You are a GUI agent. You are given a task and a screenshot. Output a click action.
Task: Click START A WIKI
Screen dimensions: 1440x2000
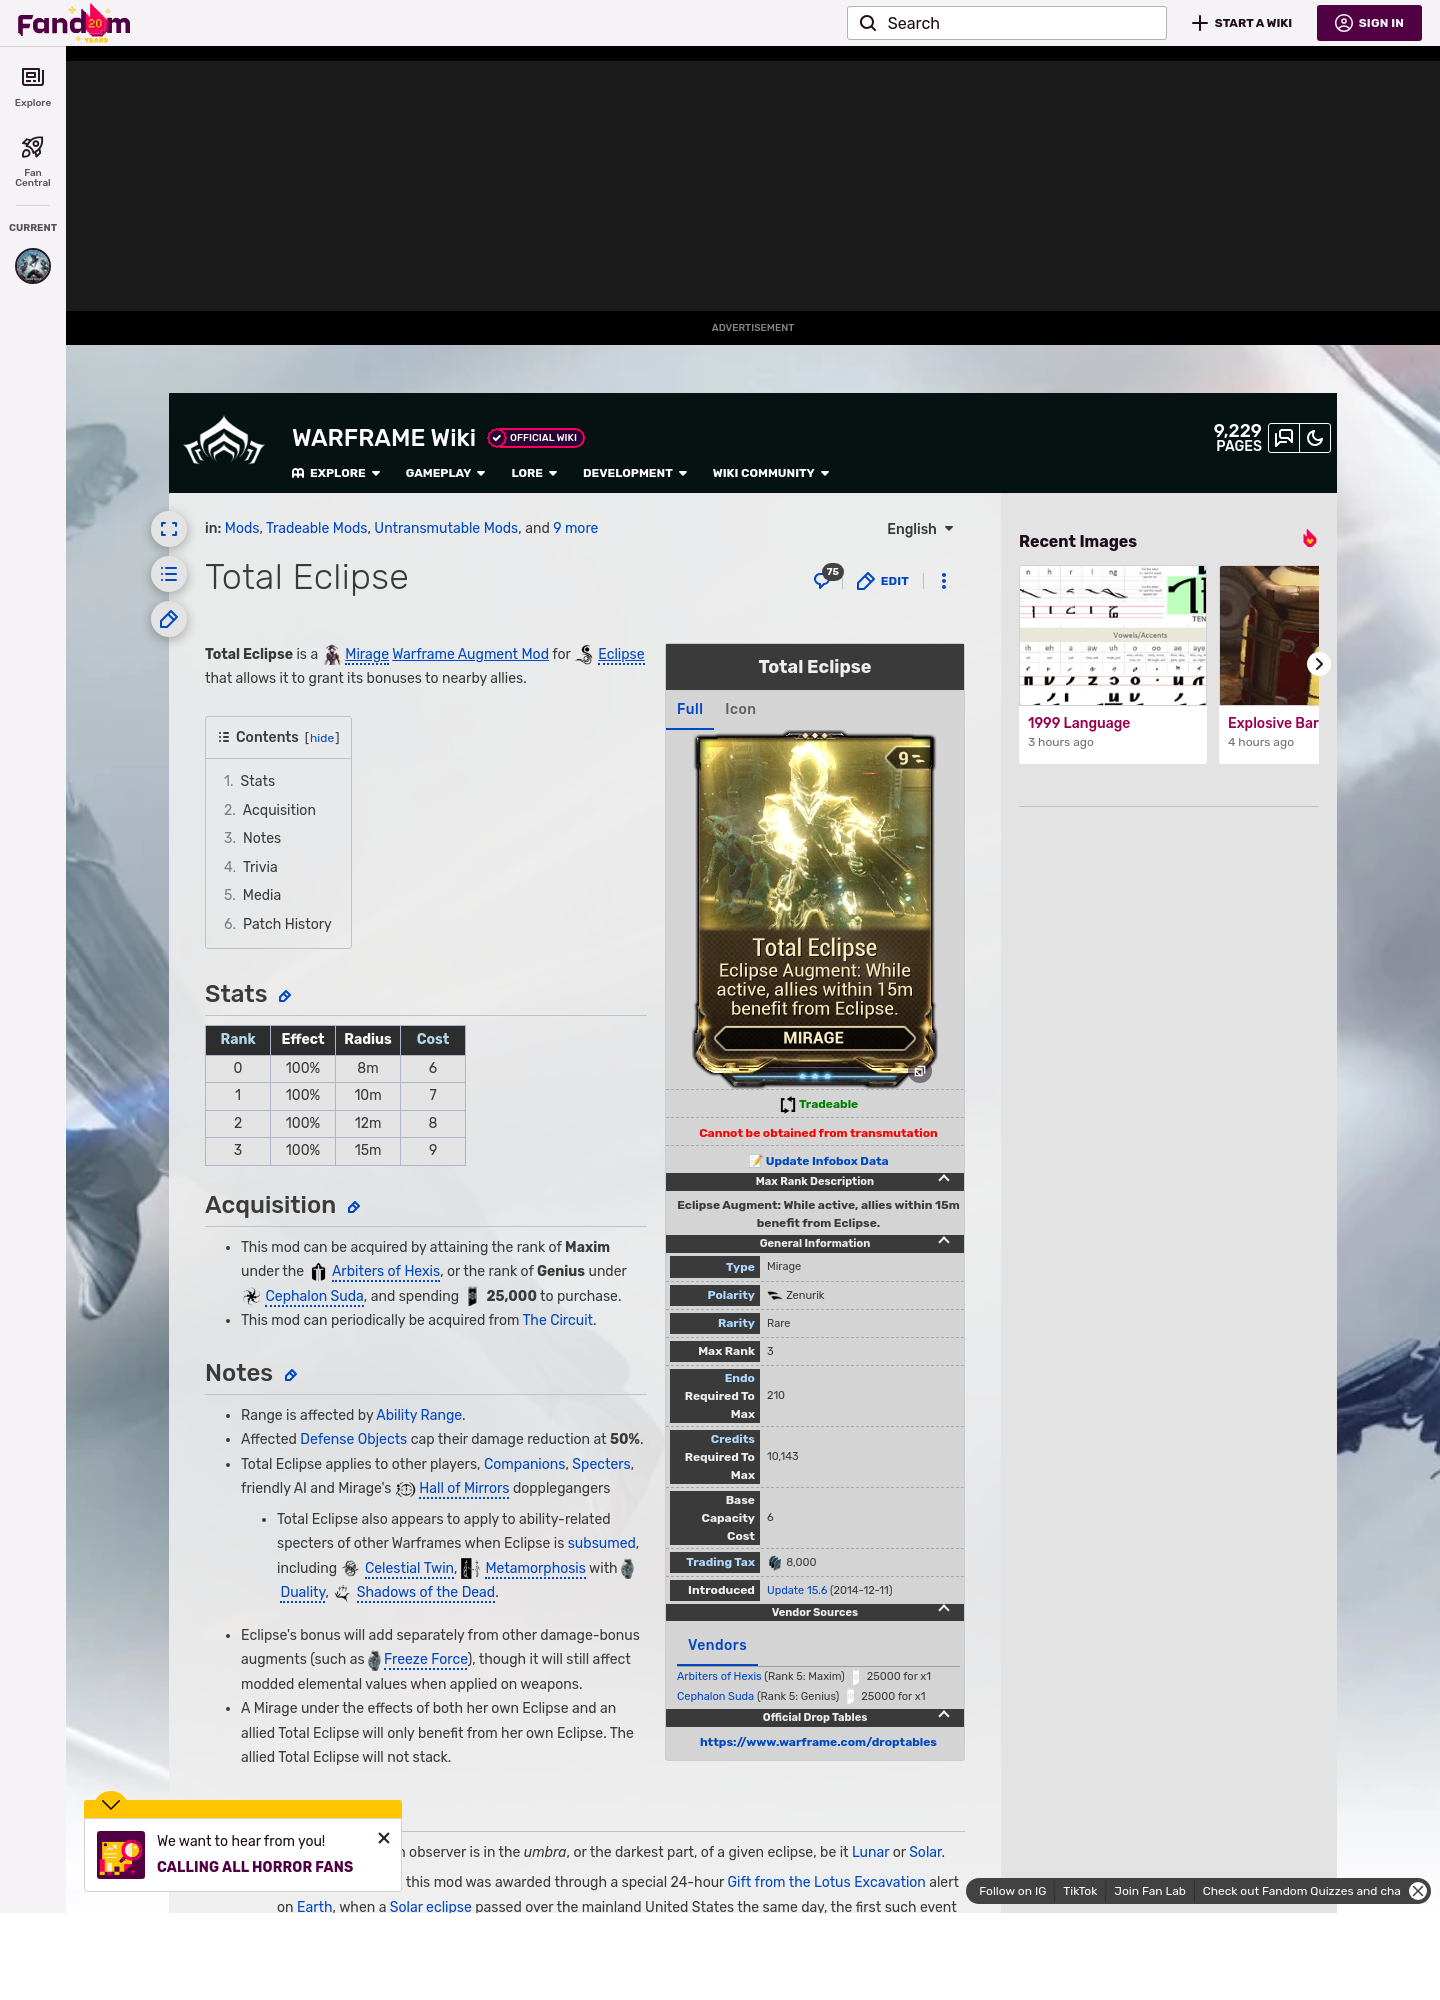(1242, 23)
